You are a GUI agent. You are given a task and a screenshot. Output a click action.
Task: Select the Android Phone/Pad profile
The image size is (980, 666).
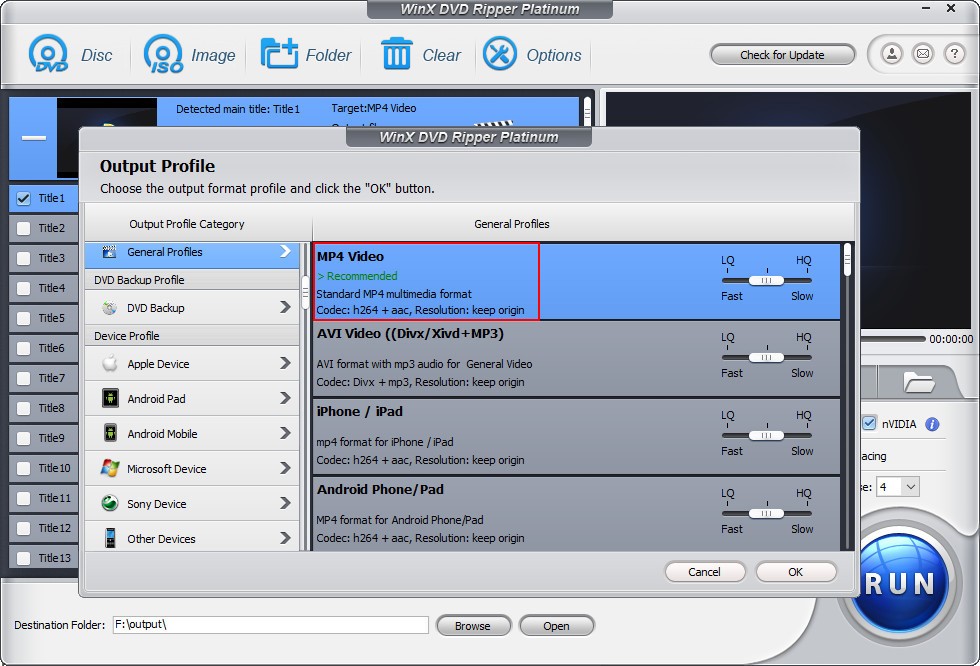(x=576, y=514)
